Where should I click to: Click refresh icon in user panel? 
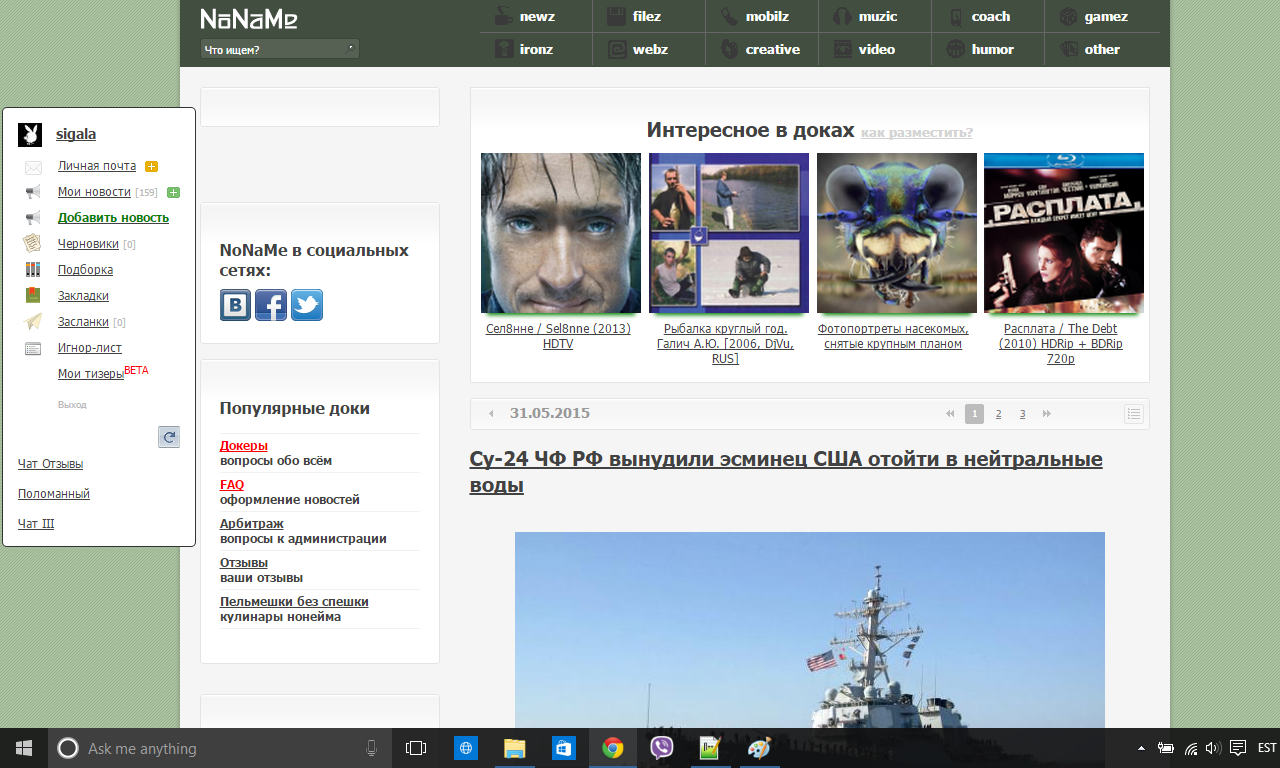169,437
